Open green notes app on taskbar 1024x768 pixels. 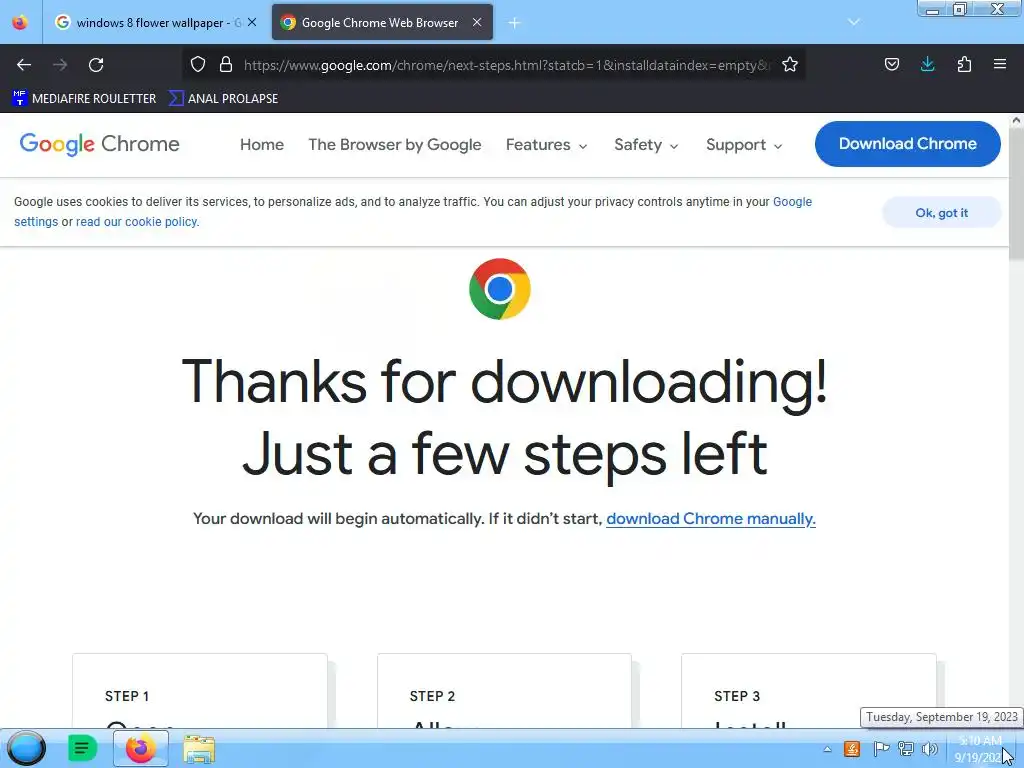82,748
